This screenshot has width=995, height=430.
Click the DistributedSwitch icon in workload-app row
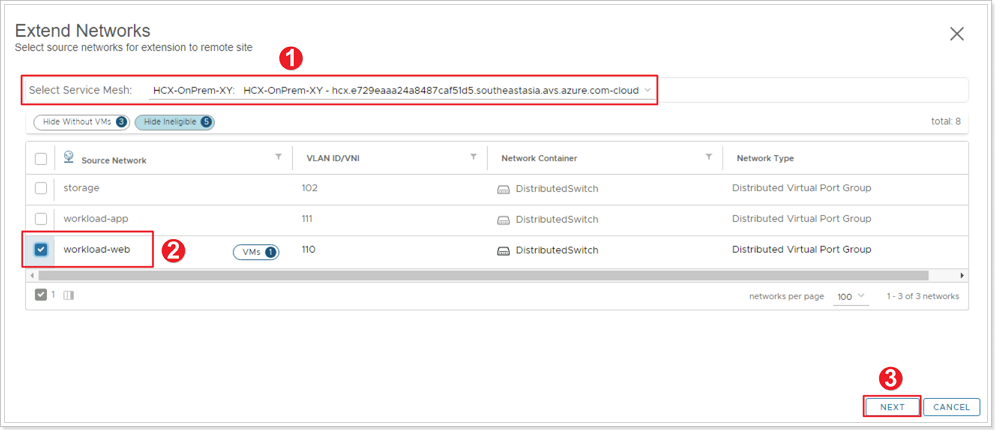coord(503,219)
